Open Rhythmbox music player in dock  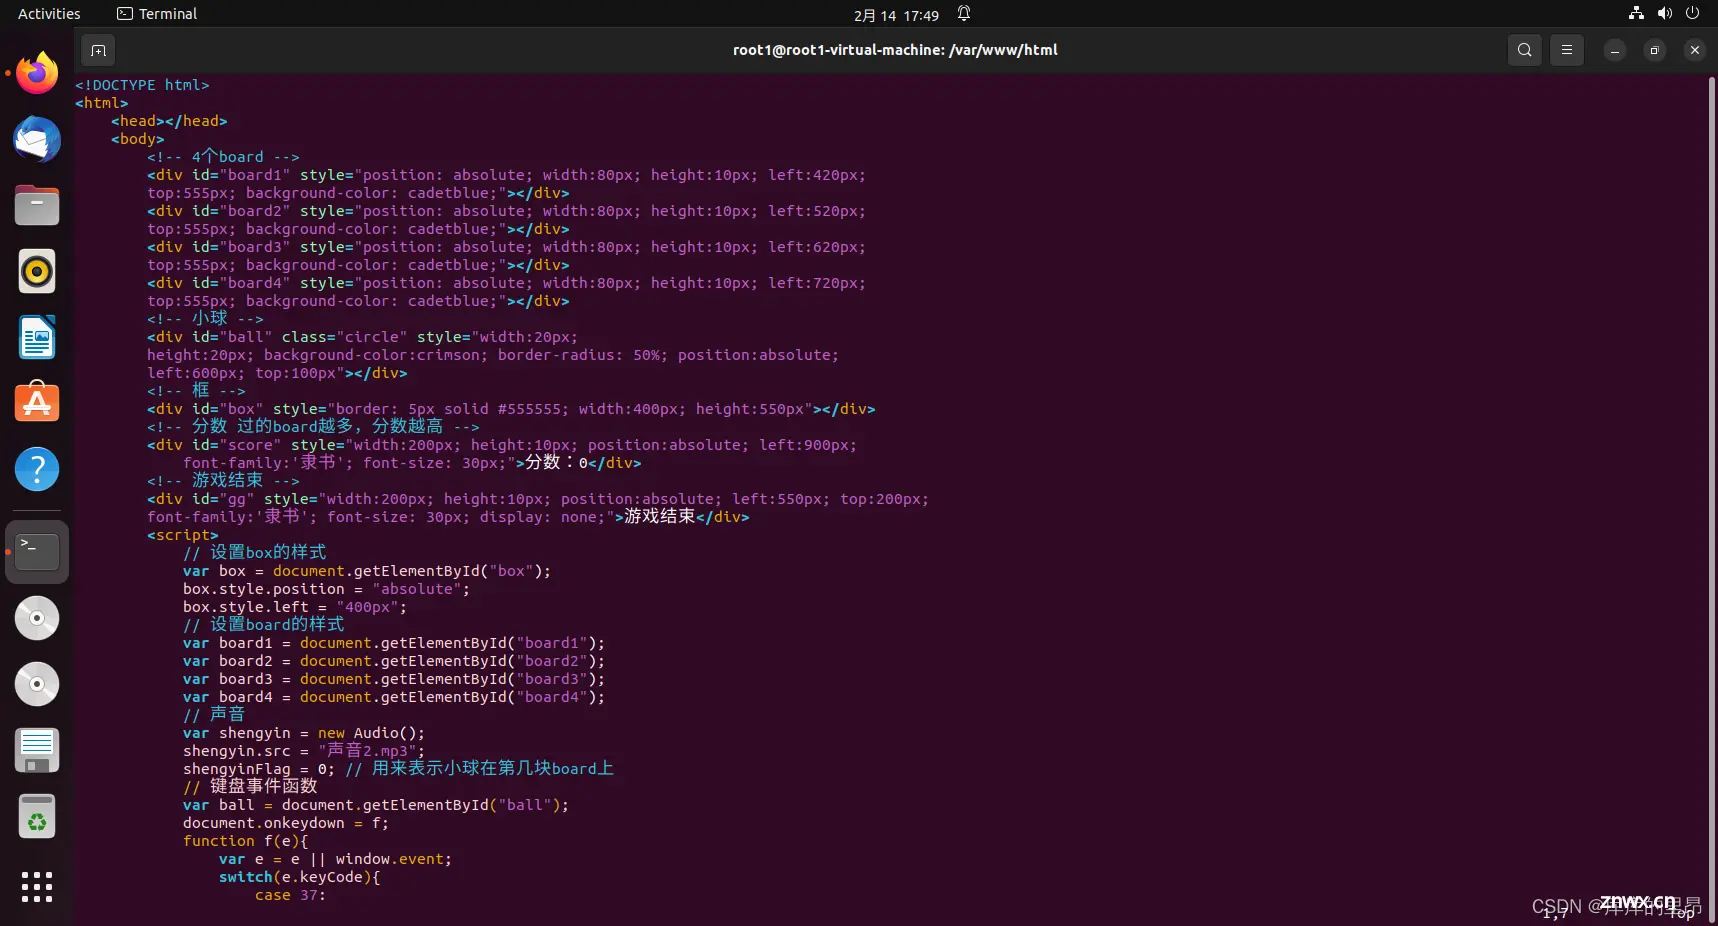click(37, 271)
